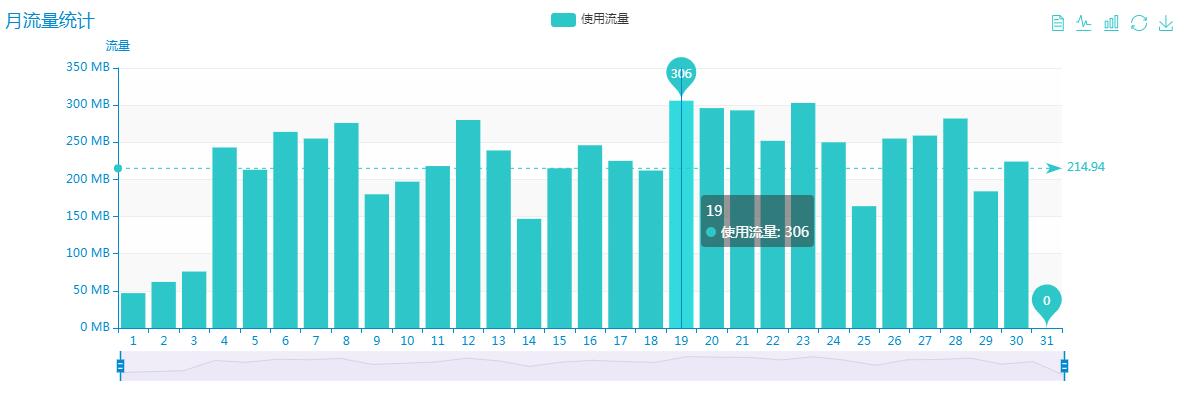
Task: Select the bar for day 23
Action: [803, 216]
